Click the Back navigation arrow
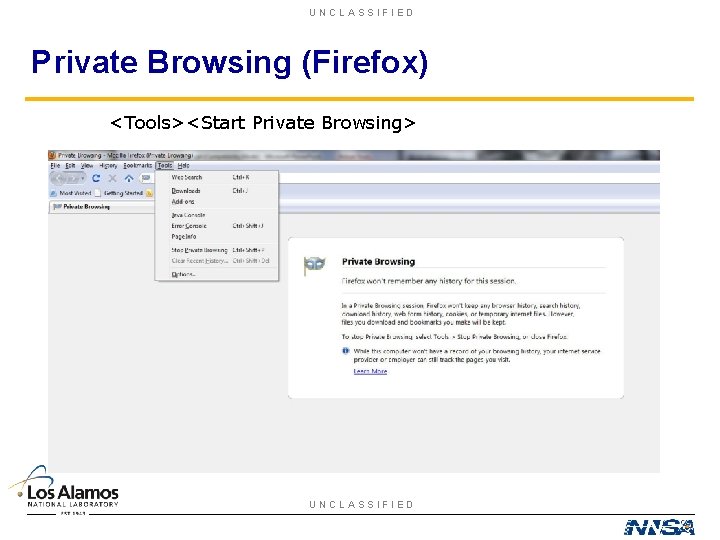This screenshot has width=720, height=540. pos(58,178)
